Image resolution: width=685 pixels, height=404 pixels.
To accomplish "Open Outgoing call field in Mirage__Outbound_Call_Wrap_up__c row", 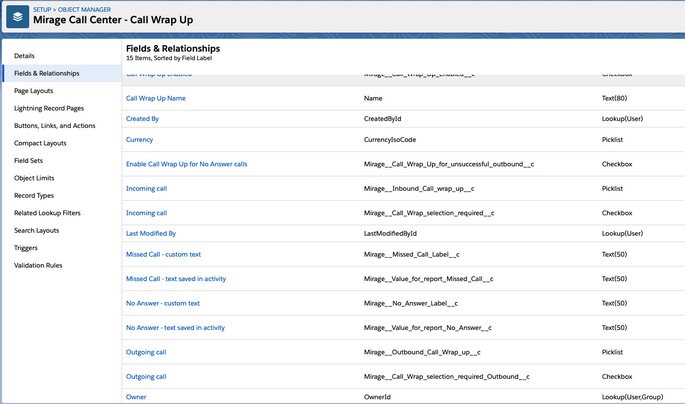I will 146,352.
